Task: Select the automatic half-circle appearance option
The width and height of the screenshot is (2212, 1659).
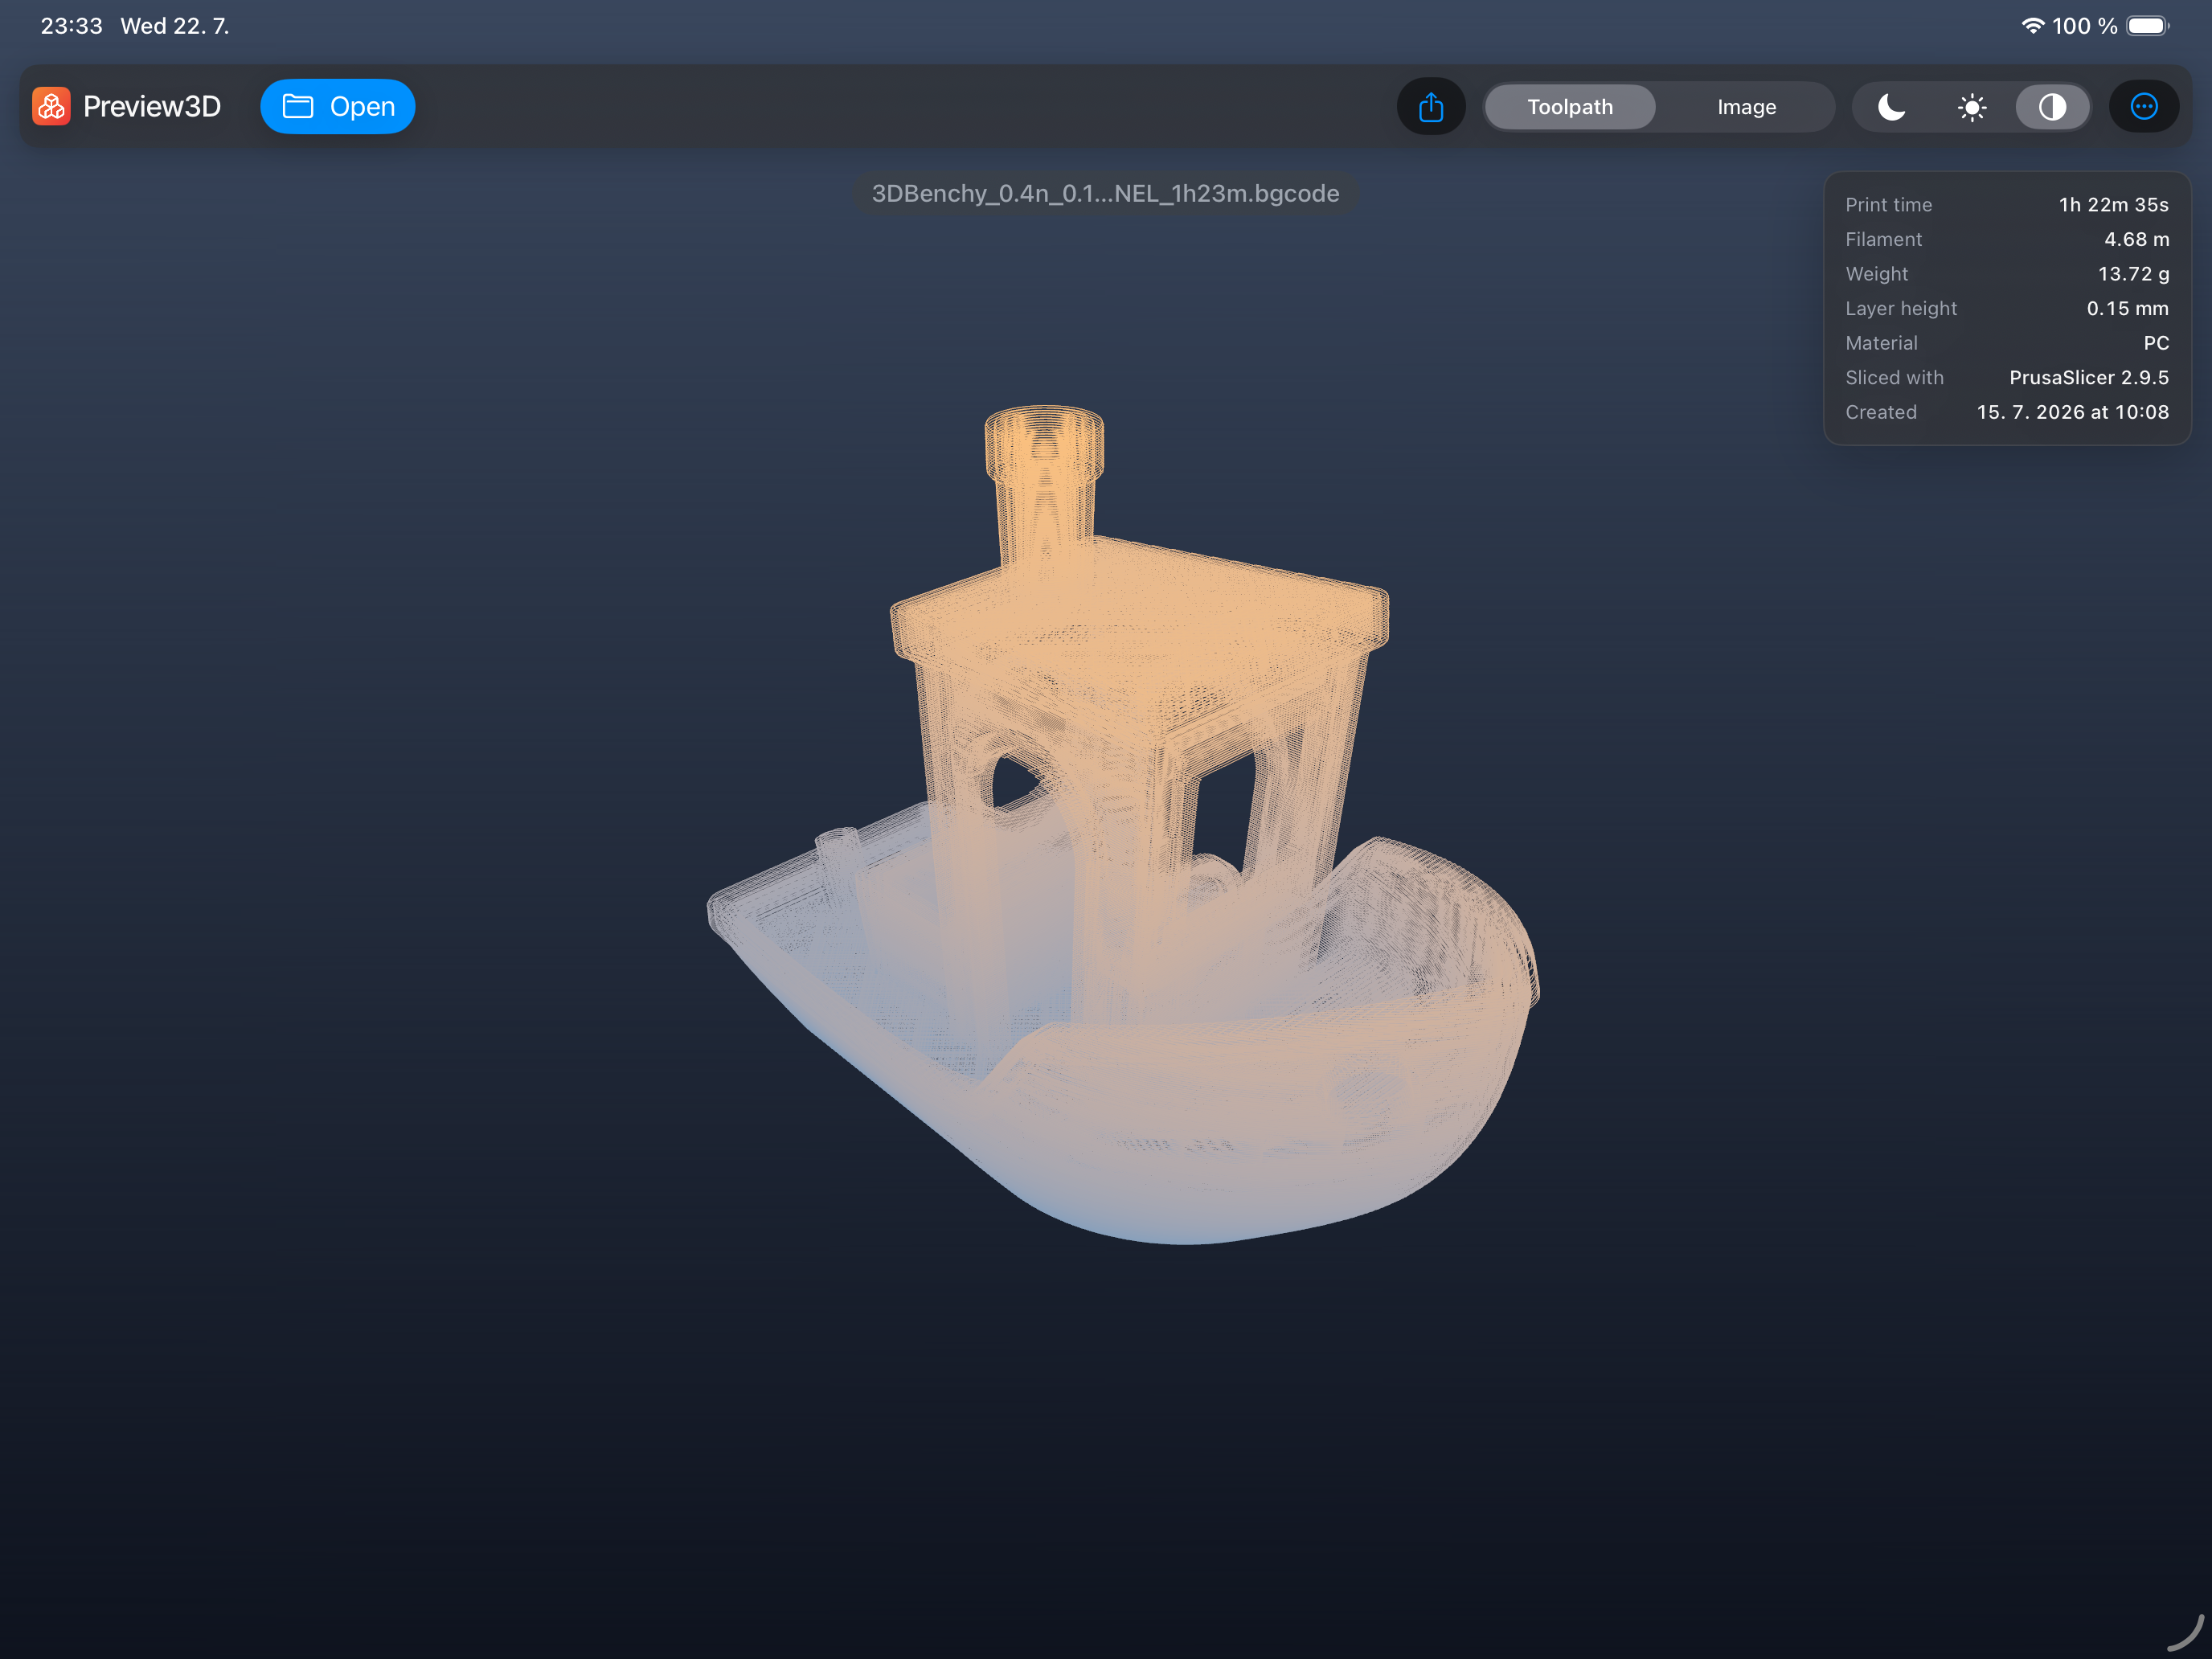Action: (2052, 107)
